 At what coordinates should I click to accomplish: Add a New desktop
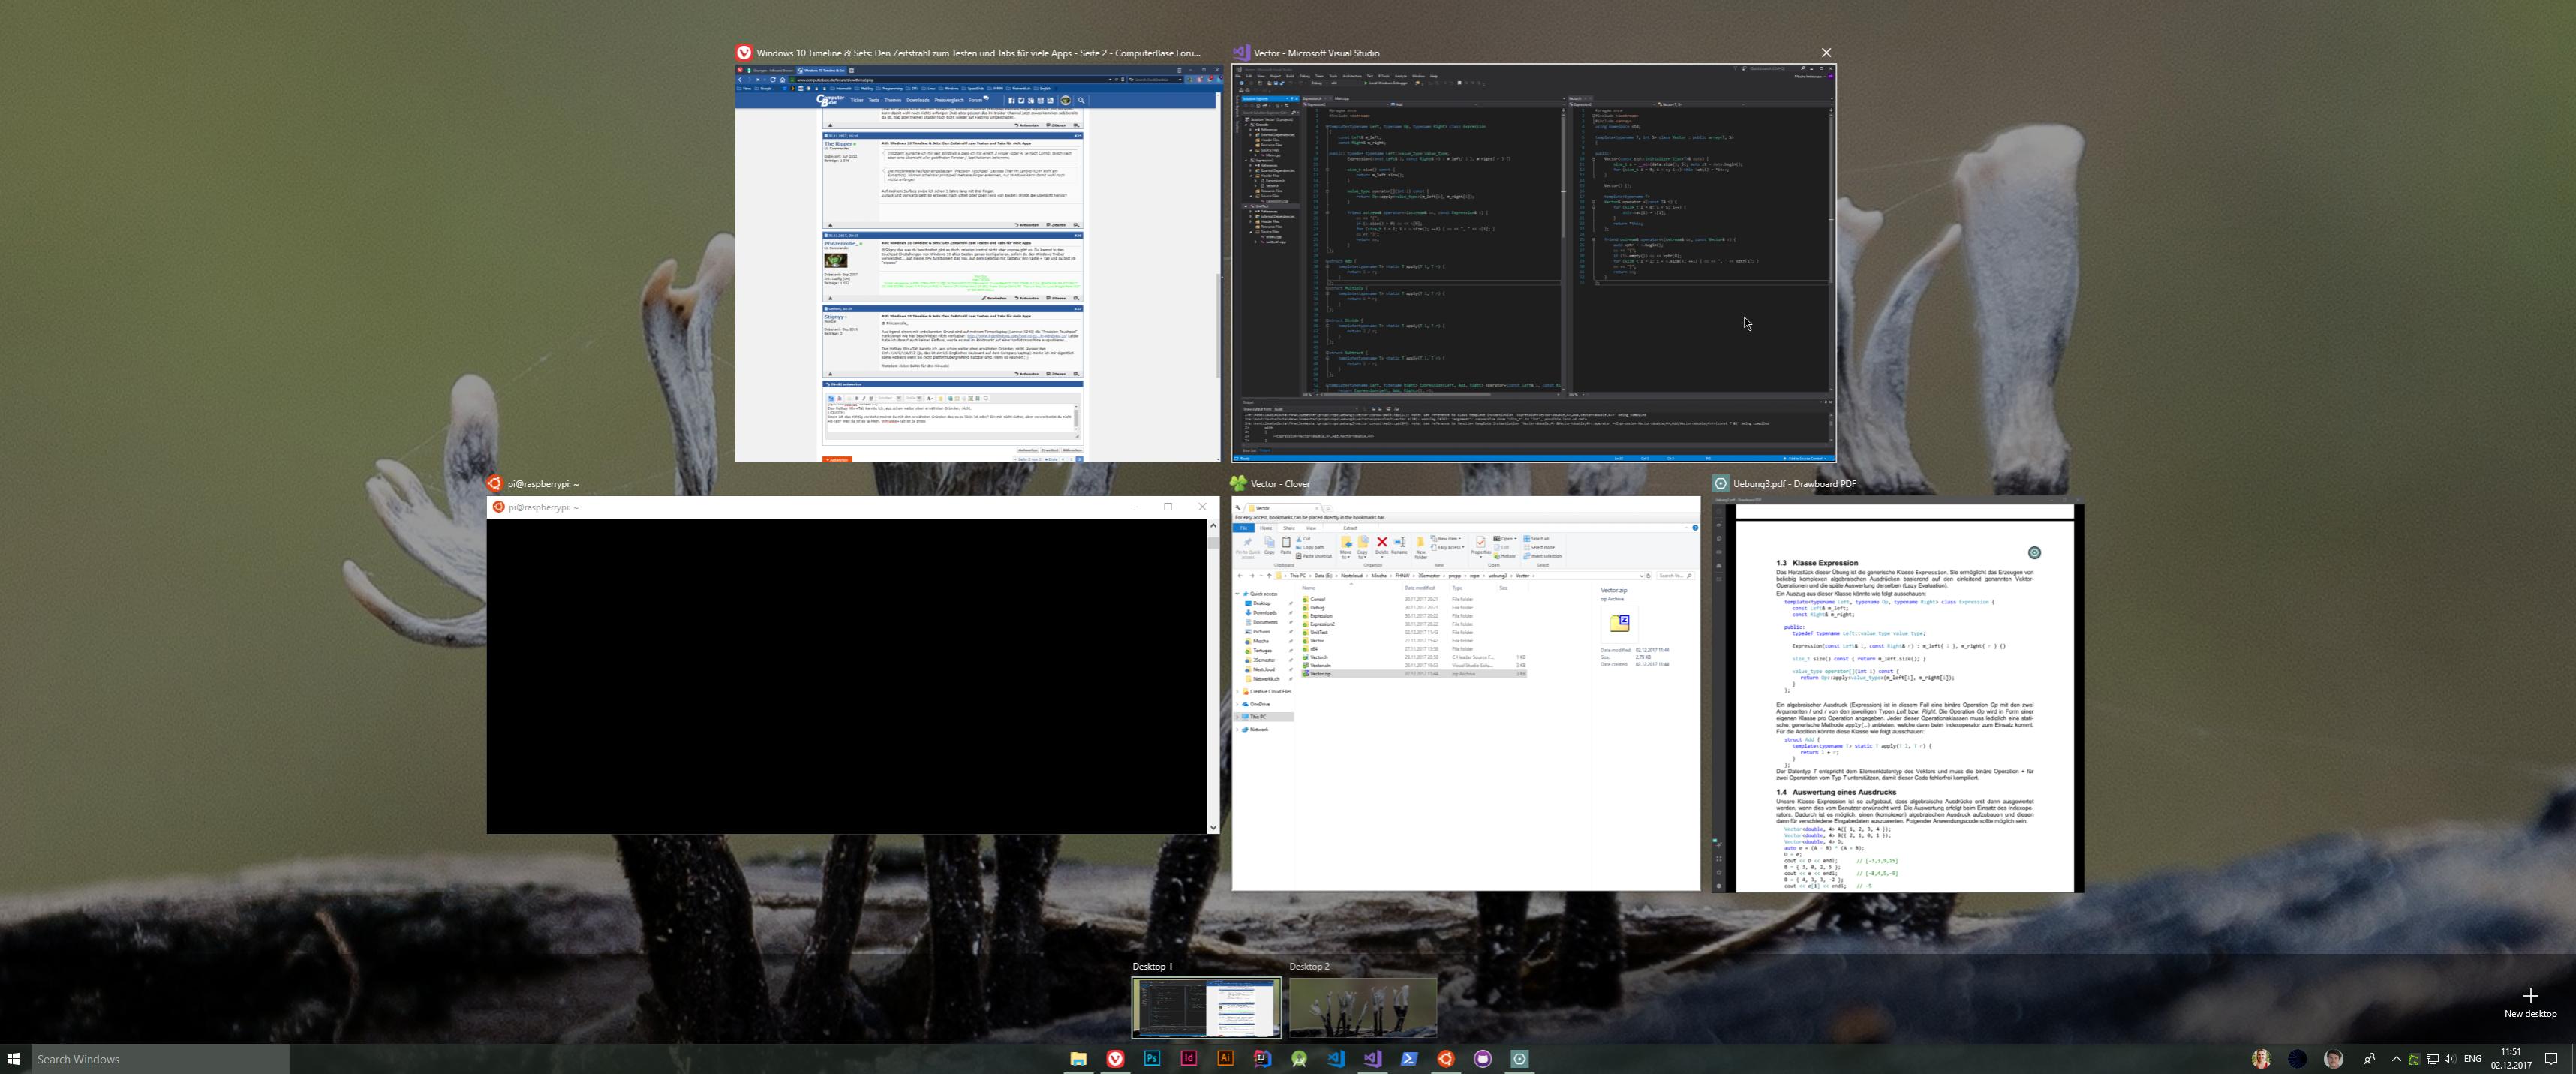tap(2530, 1001)
